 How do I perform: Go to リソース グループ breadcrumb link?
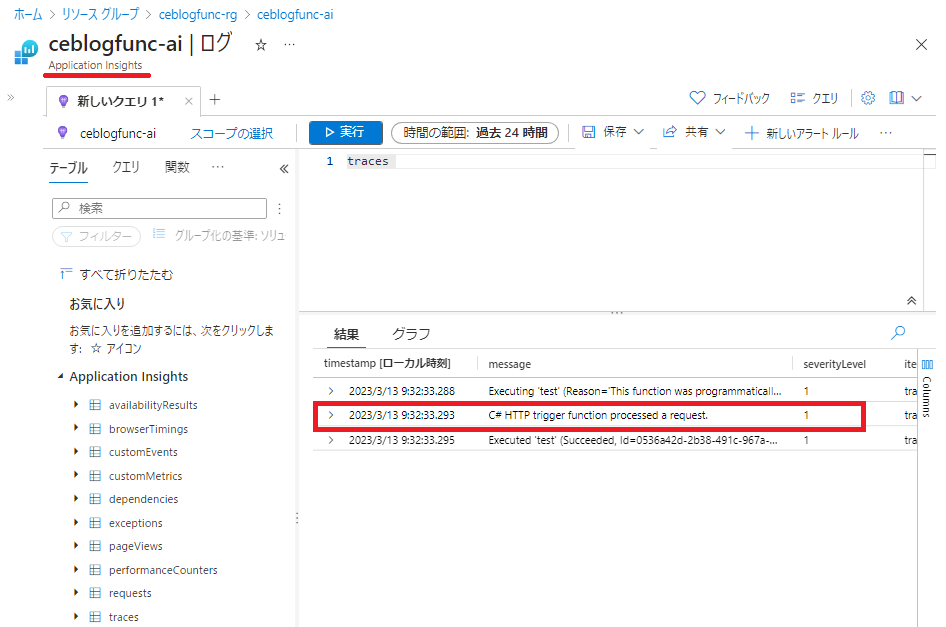coord(100,14)
